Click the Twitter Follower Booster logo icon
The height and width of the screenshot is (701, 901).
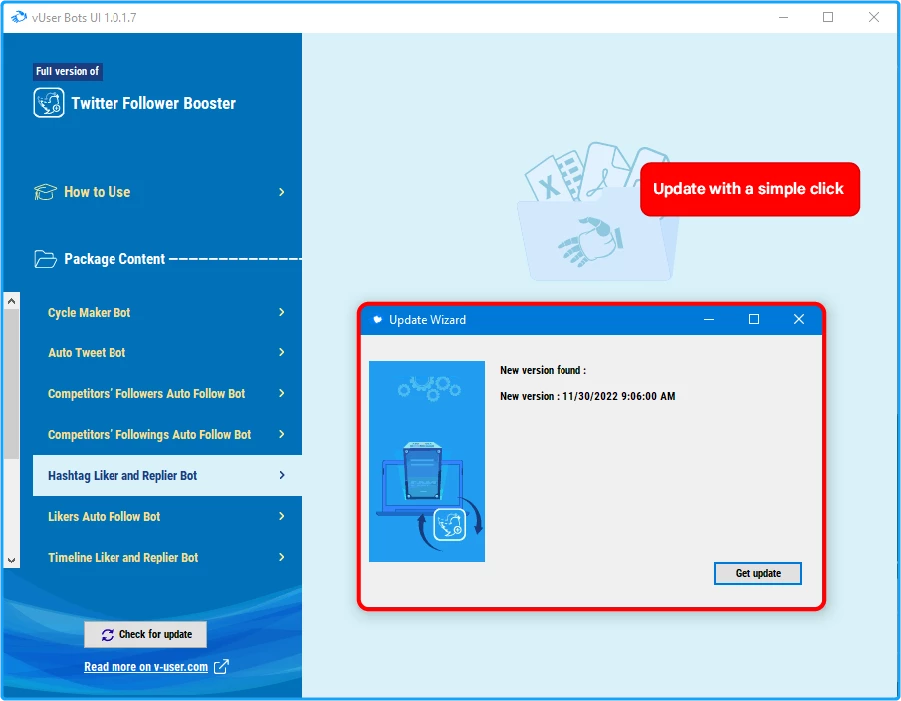(x=49, y=103)
